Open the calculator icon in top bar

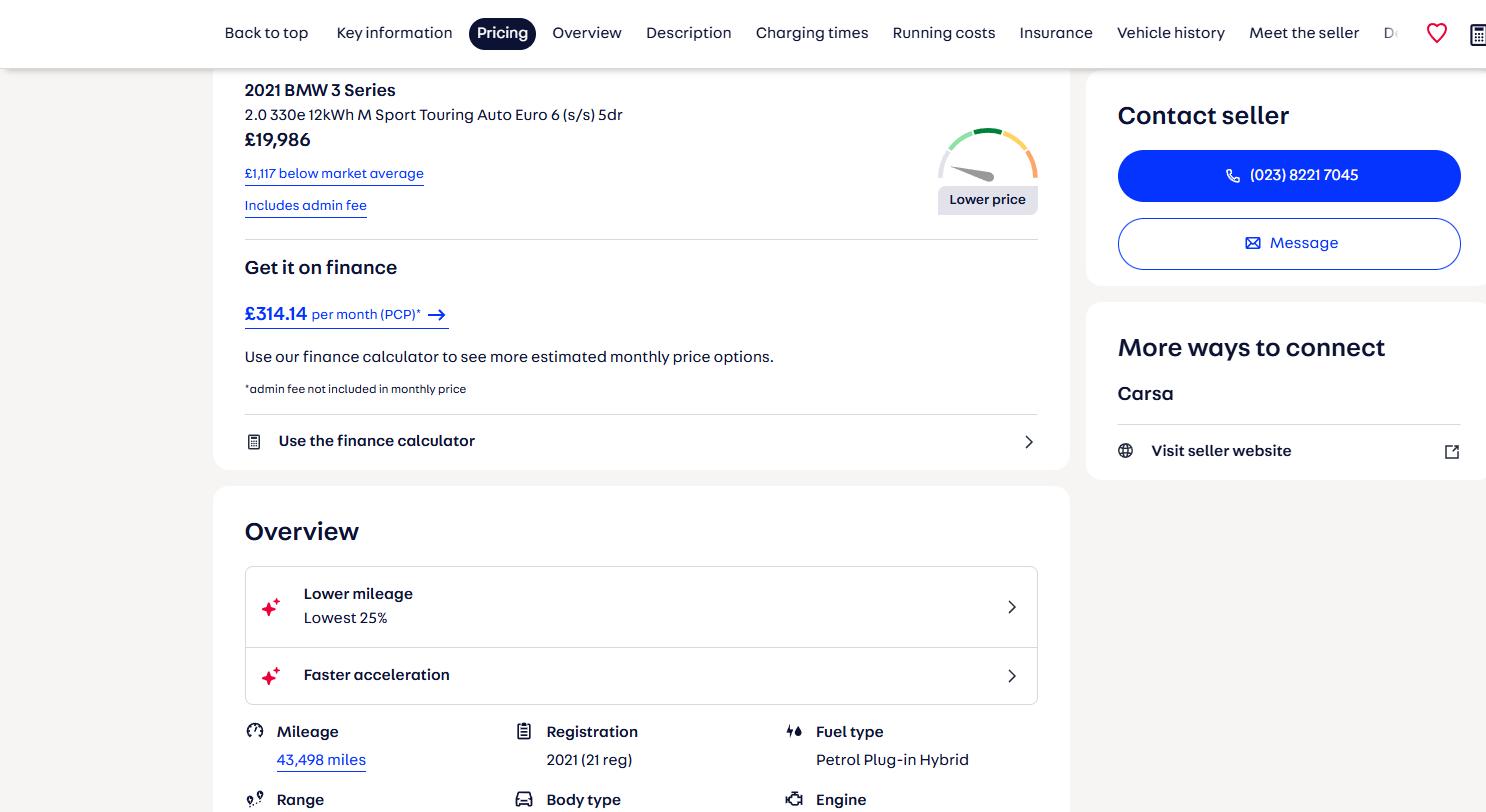click(1478, 34)
